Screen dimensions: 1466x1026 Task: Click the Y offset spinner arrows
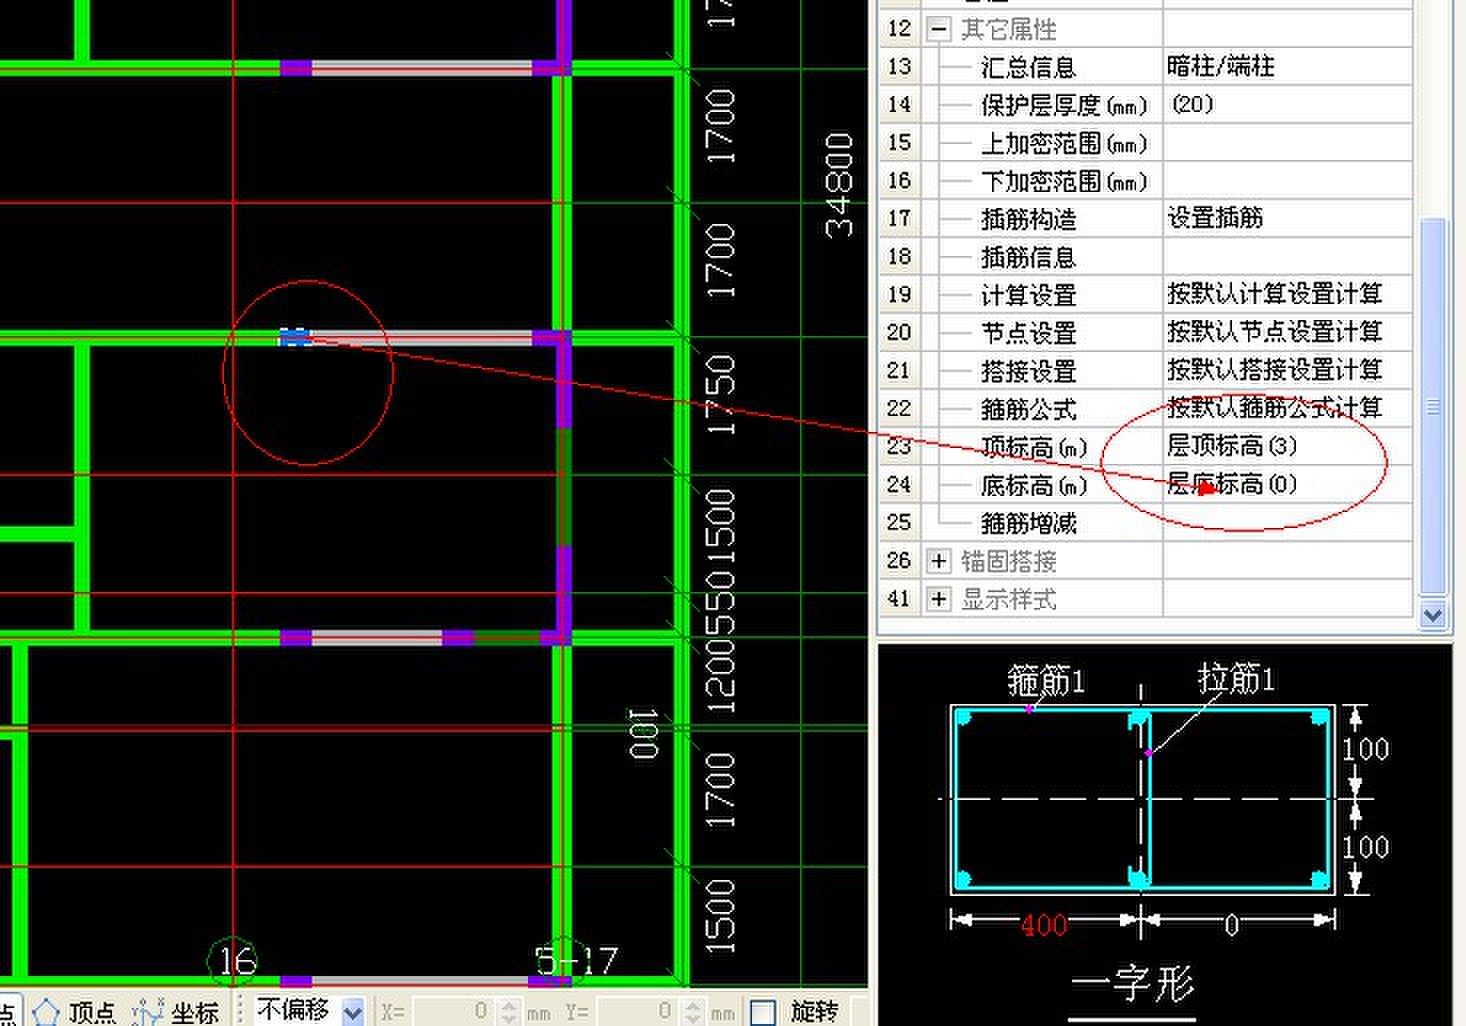click(x=693, y=1012)
